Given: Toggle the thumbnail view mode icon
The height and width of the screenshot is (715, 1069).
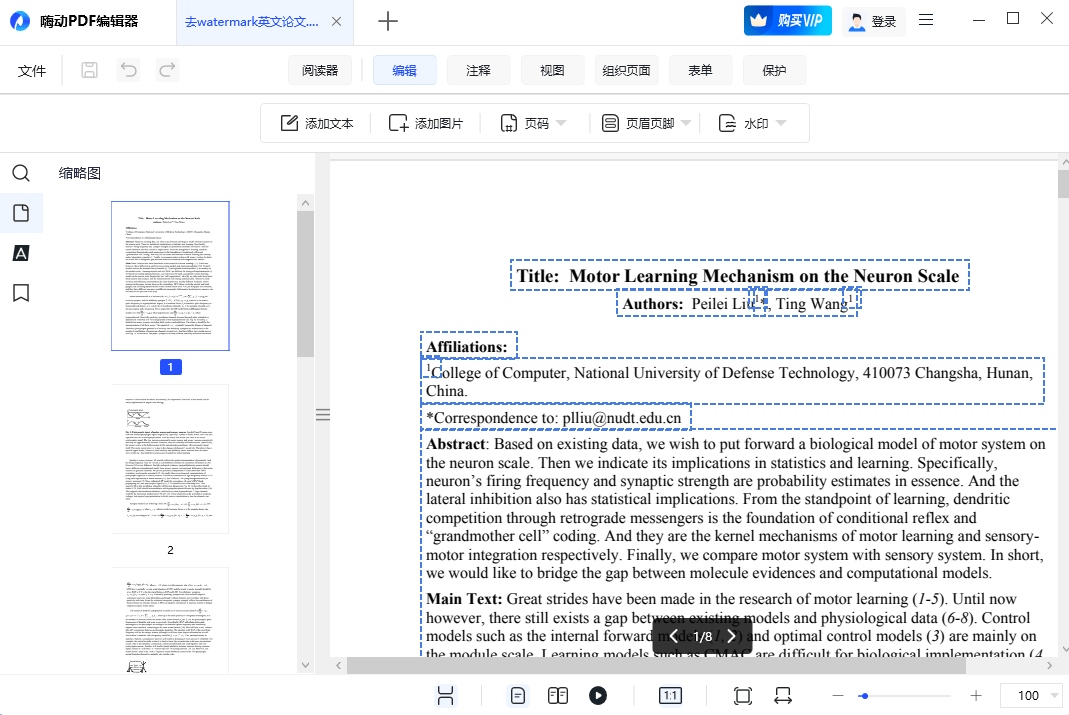Looking at the screenshot, I should (445, 694).
